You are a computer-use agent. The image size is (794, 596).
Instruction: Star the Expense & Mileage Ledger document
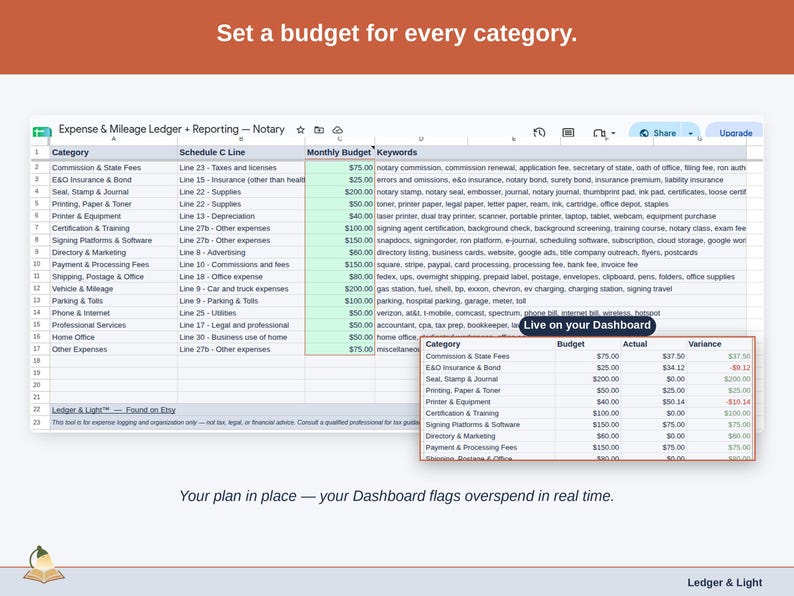point(300,130)
